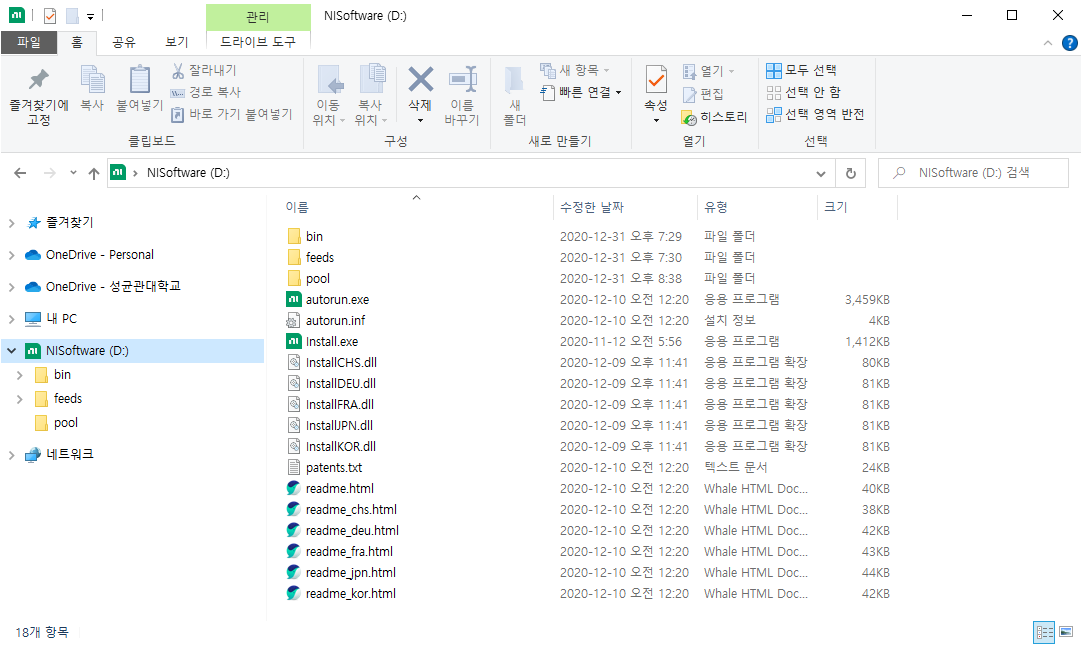
Task: Click the Delete (삭제) X icon
Action: [x=420, y=79]
